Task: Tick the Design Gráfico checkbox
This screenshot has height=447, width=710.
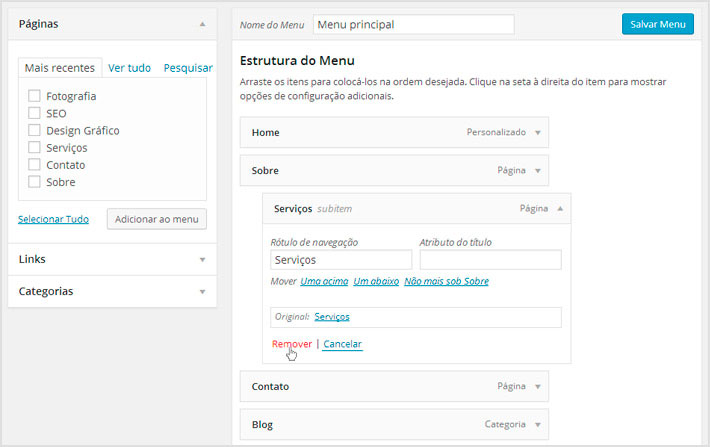Action: (34, 130)
